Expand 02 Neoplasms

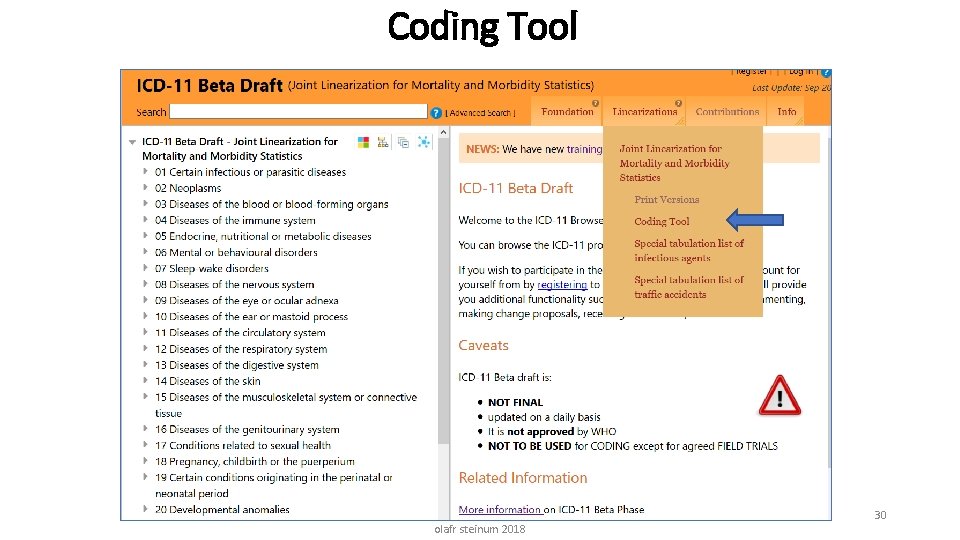tap(145, 187)
